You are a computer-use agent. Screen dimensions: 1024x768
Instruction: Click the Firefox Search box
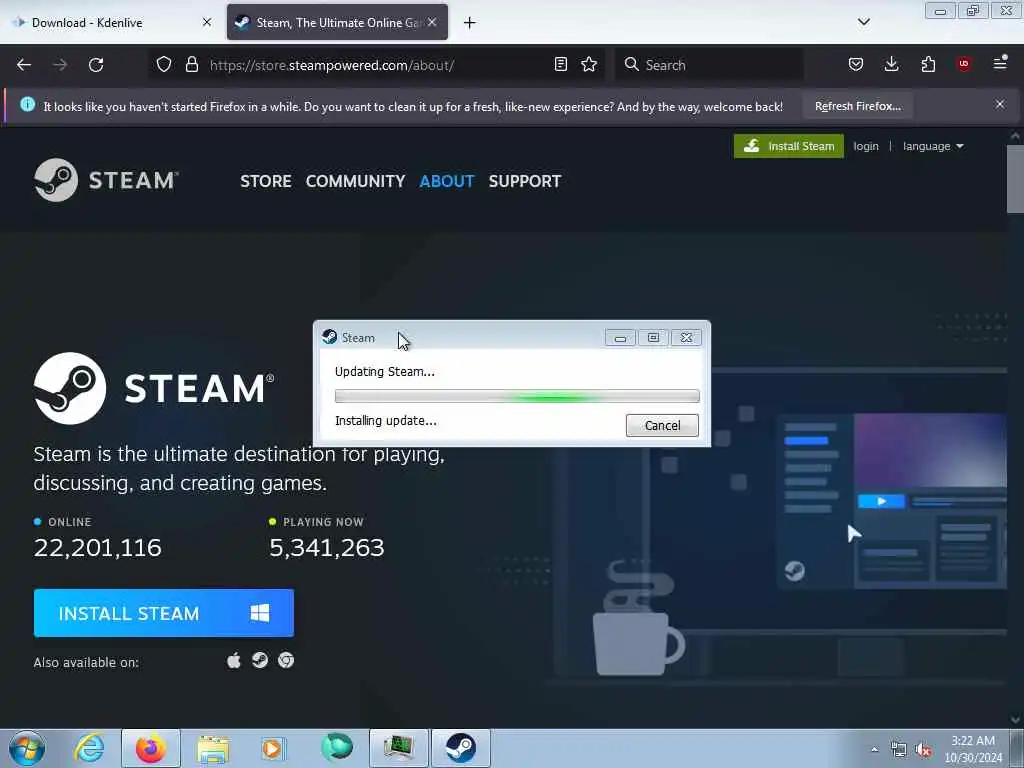coord(709,65)
